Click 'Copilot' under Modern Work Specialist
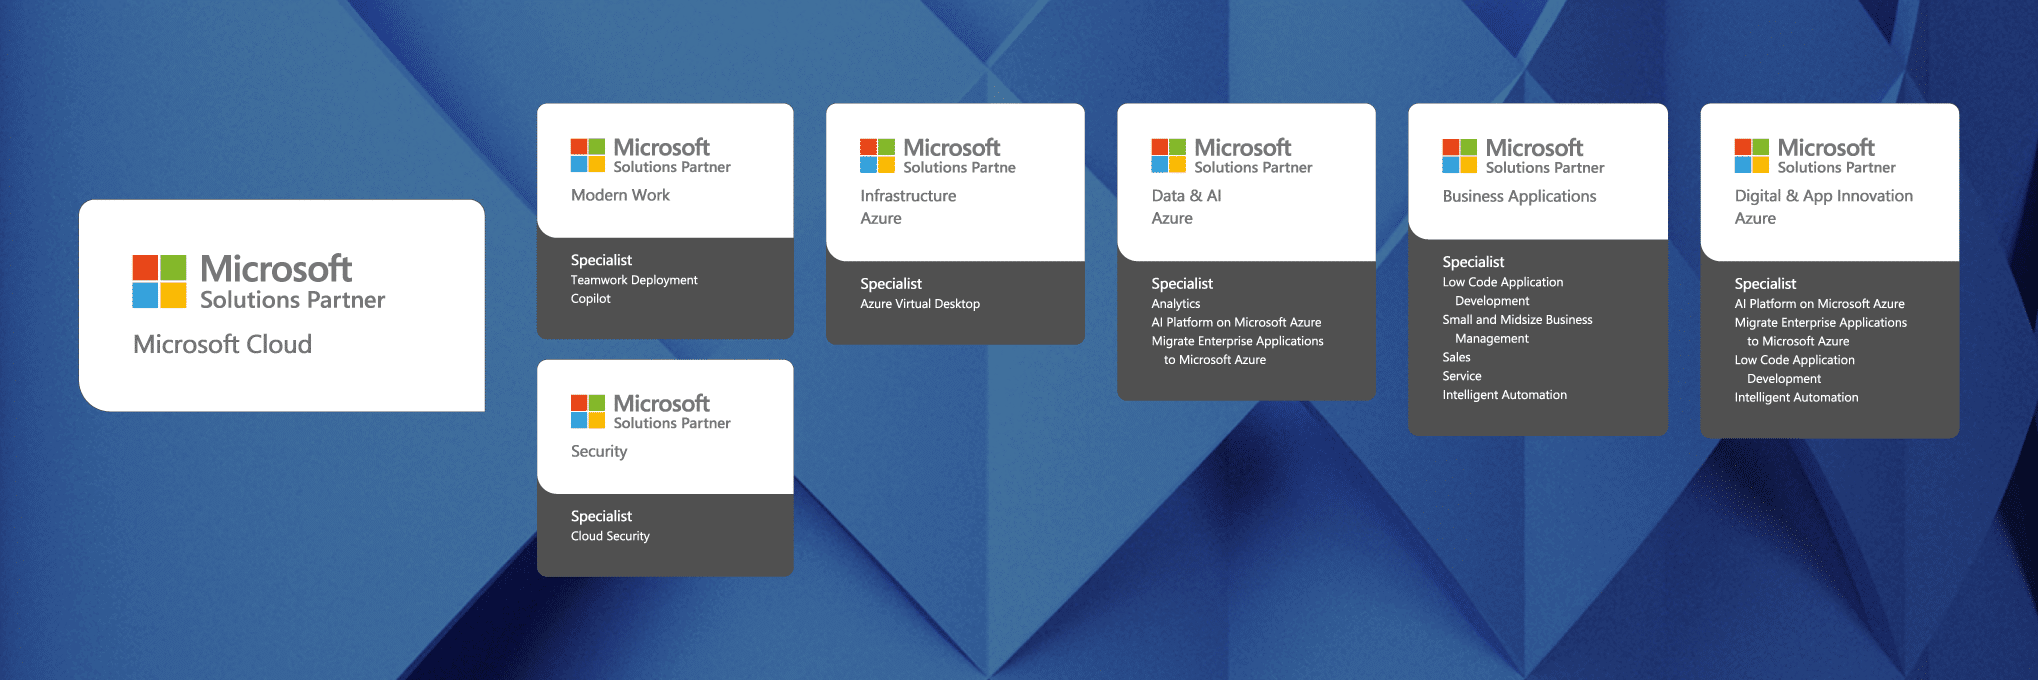This screenshot has width=2038, height=680. 590,299
